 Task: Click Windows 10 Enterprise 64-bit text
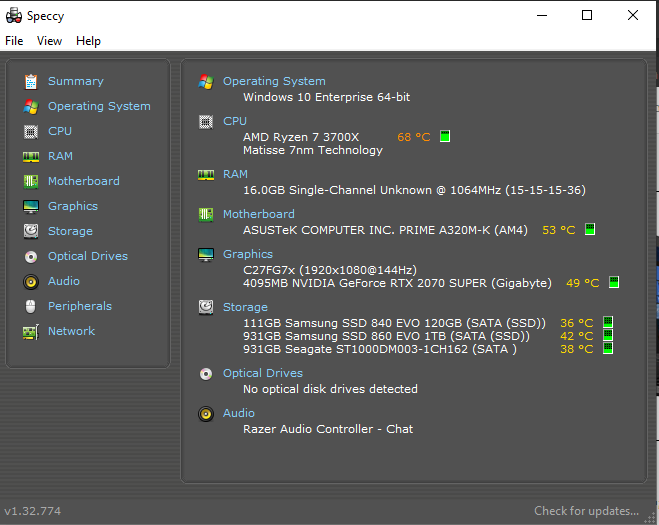click(327, 97)
